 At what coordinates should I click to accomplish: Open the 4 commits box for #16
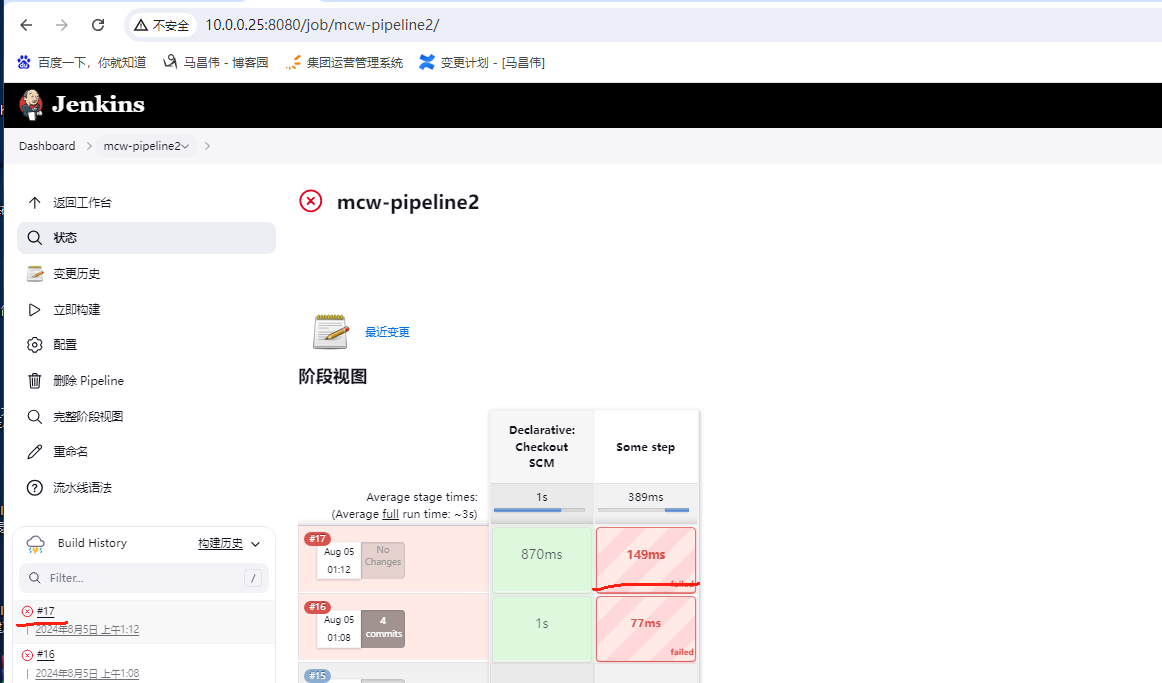[383, 628]
